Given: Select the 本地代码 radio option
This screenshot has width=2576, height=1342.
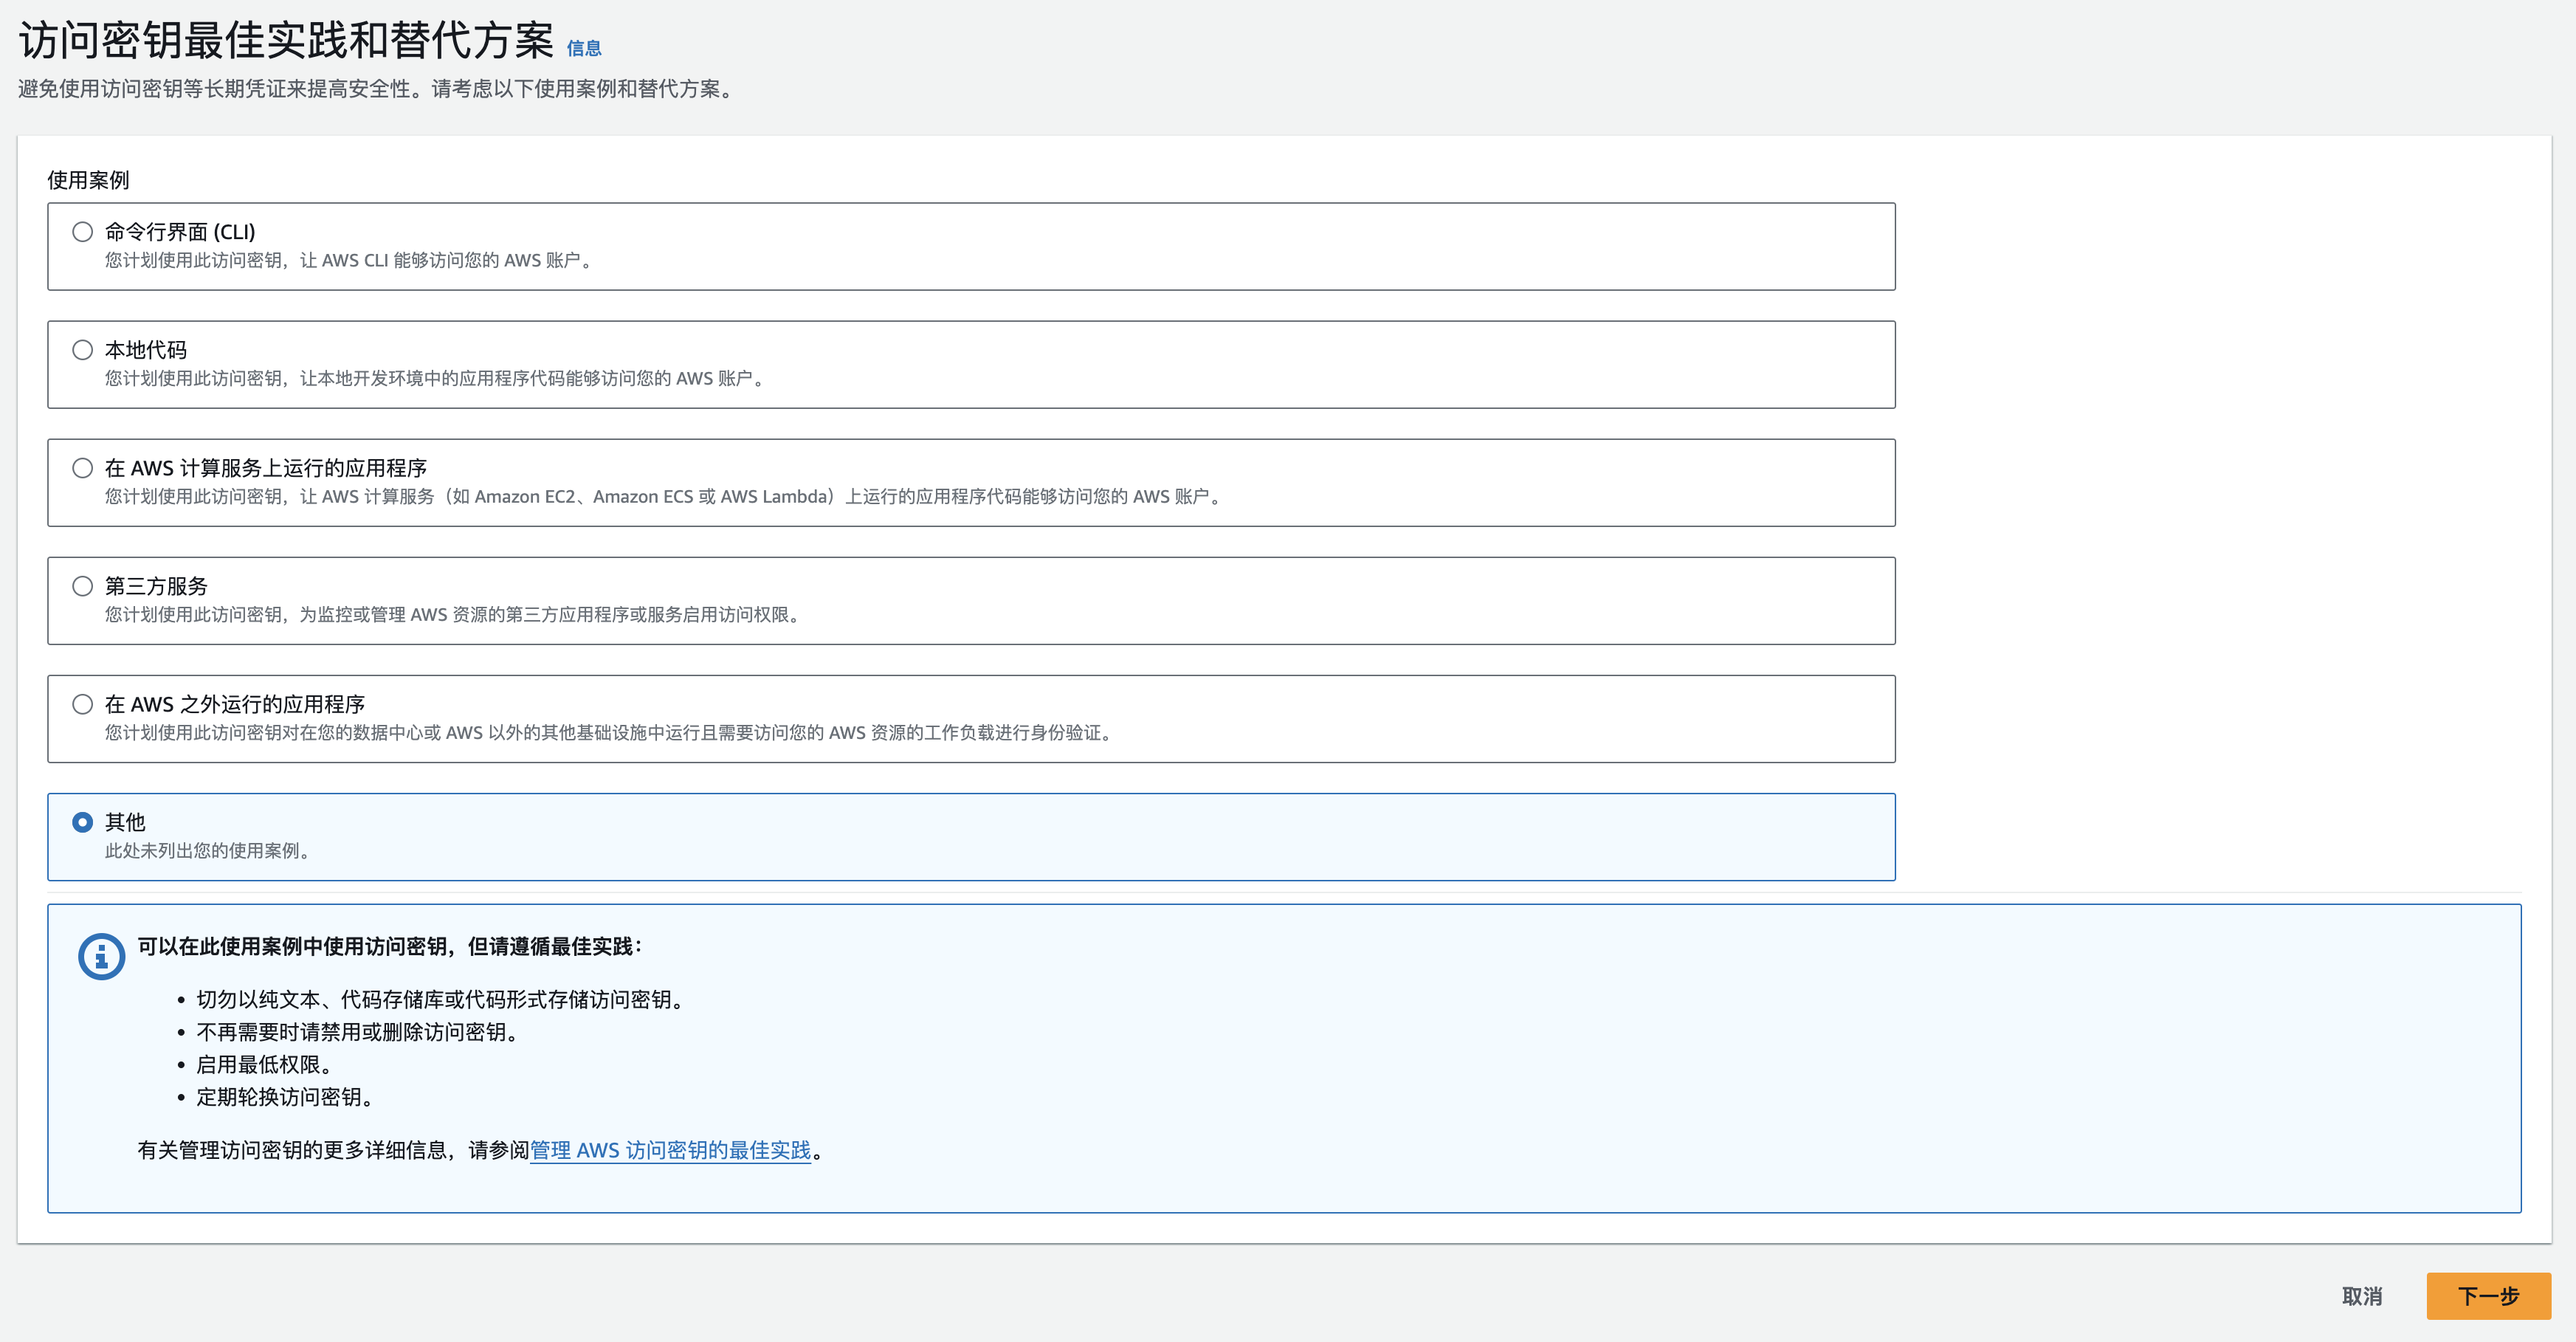Looking at the screenshot, I should pyautogui.click(x=83, y=350).
